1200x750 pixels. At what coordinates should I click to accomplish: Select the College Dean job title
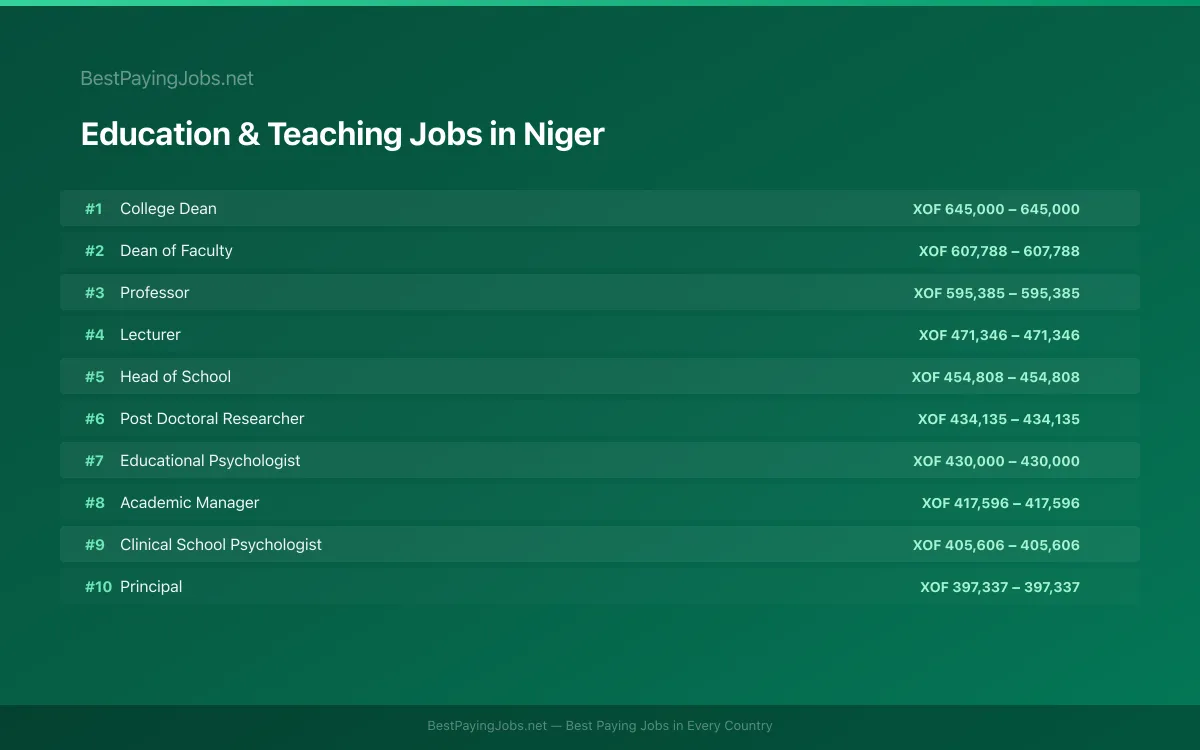[168, 209]
